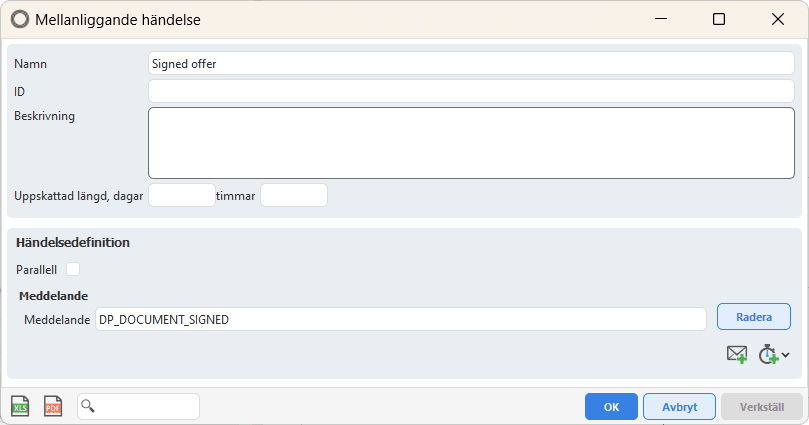Click the Verkställ button
This screenshot has width=809, height=425.
point(763,406)
